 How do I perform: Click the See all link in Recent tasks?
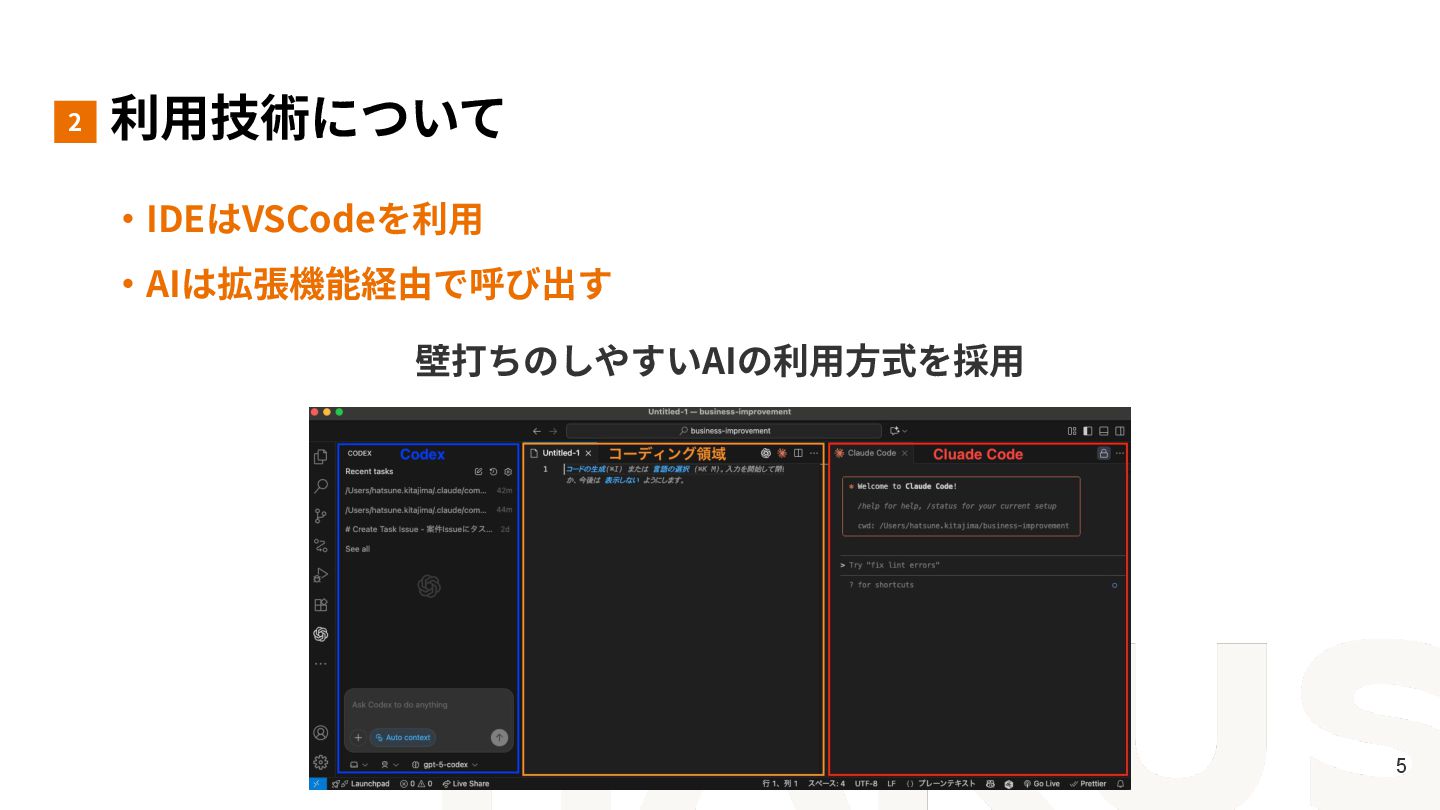(x=357, y=549)
